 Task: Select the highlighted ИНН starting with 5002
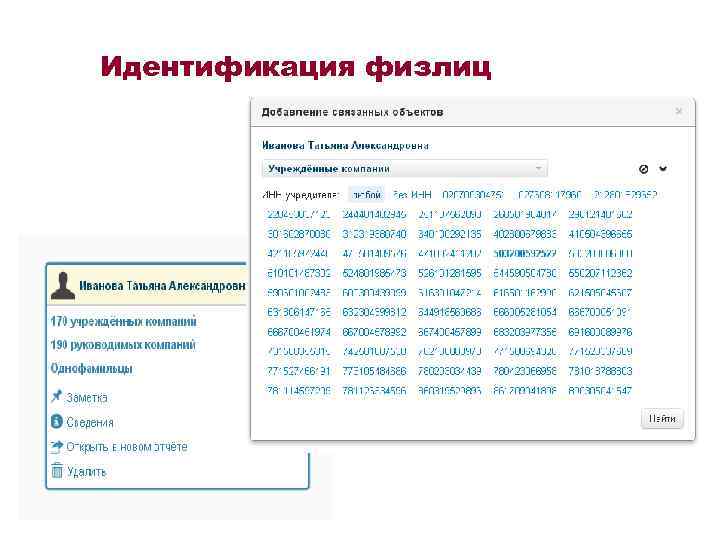[x=525, y=253]
